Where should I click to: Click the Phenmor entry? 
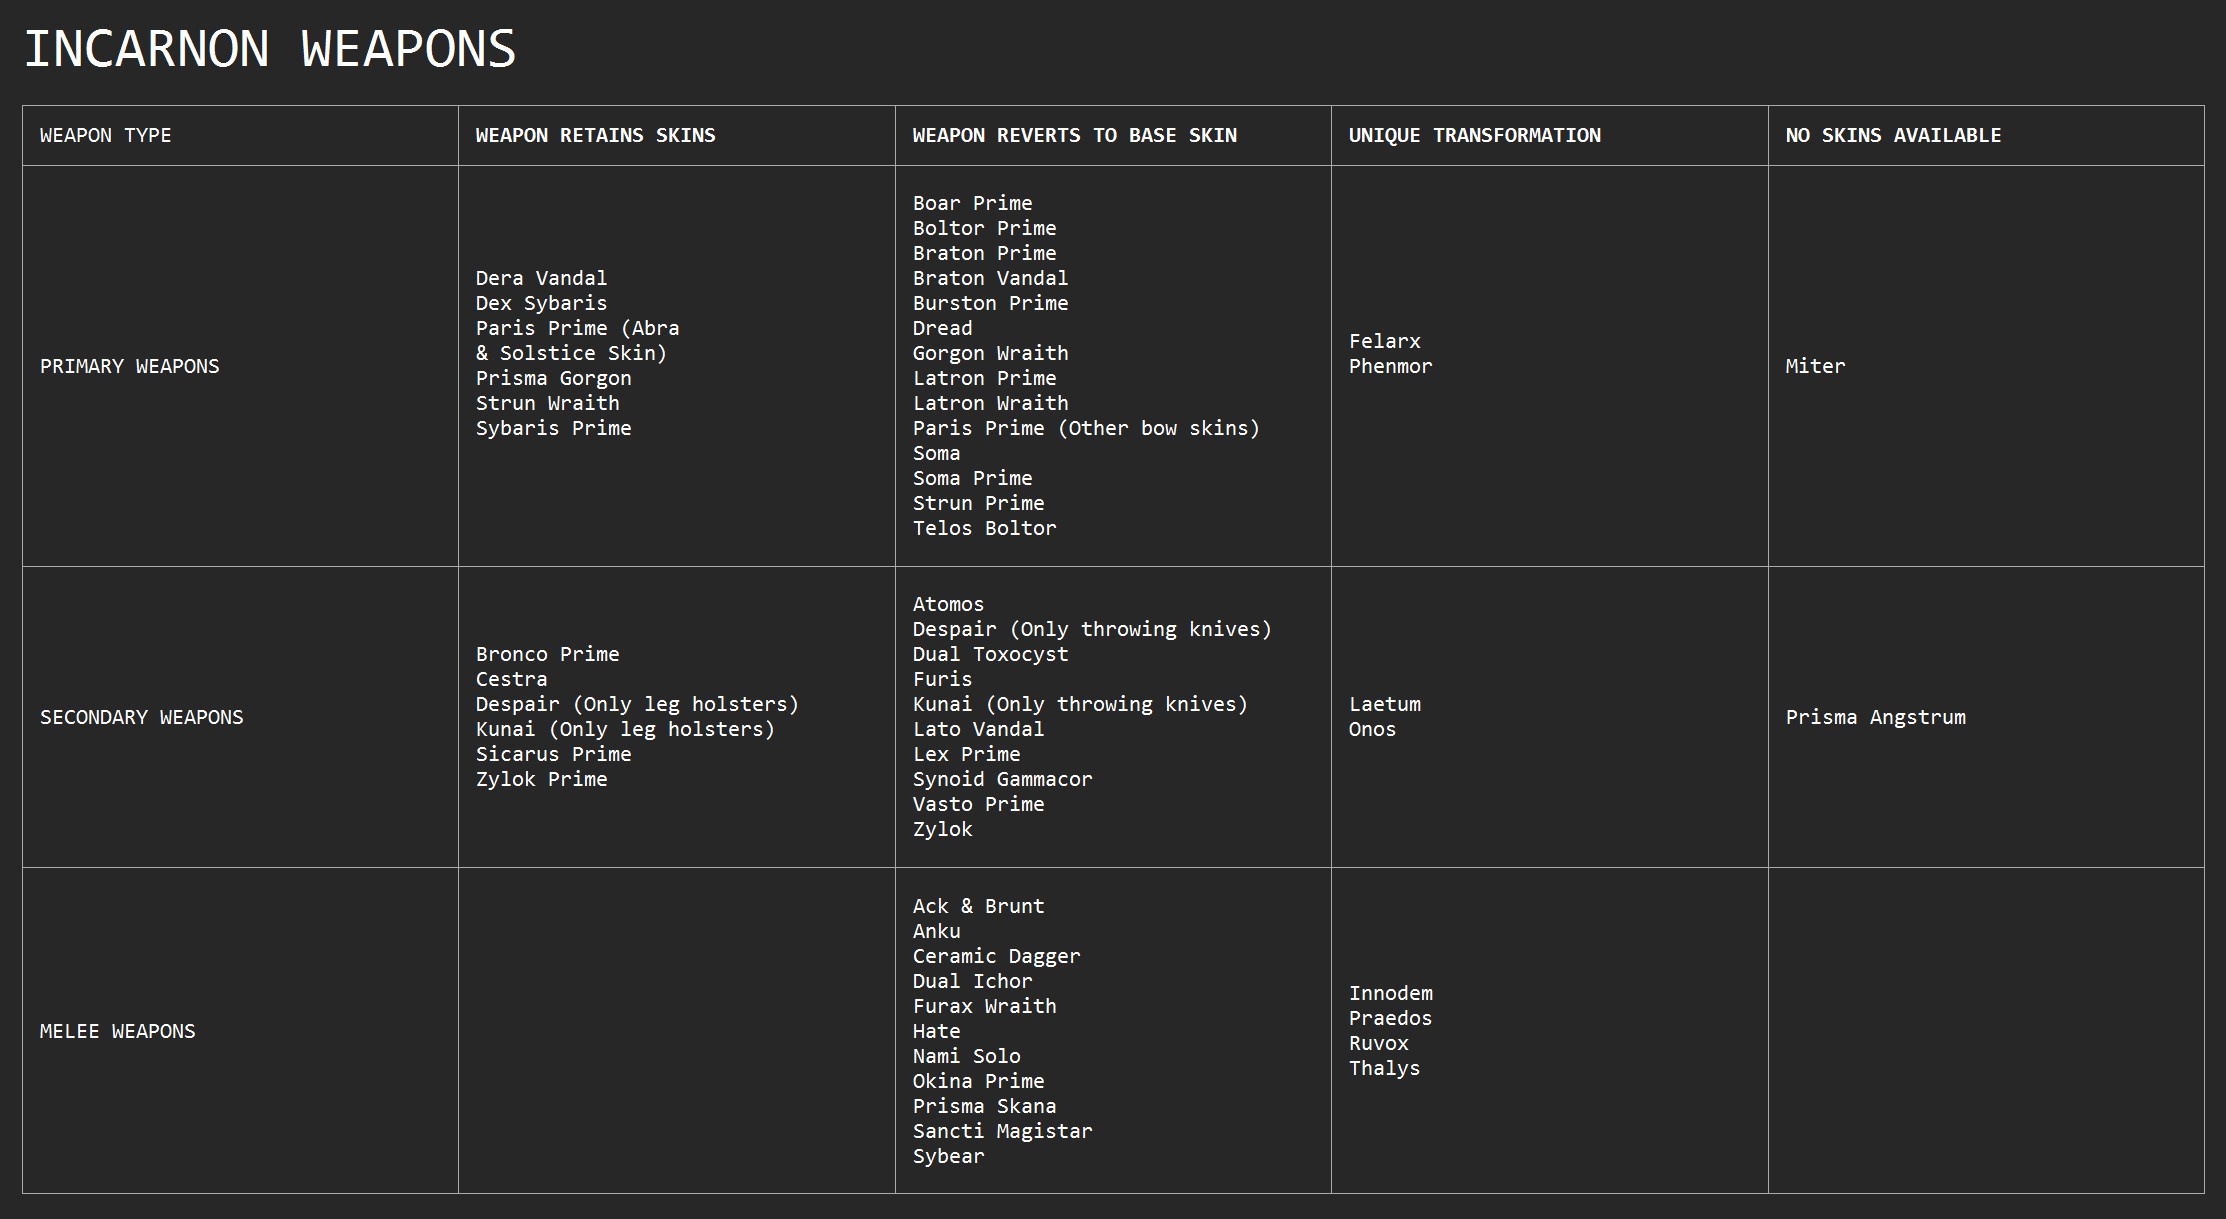pos(1390,366)
